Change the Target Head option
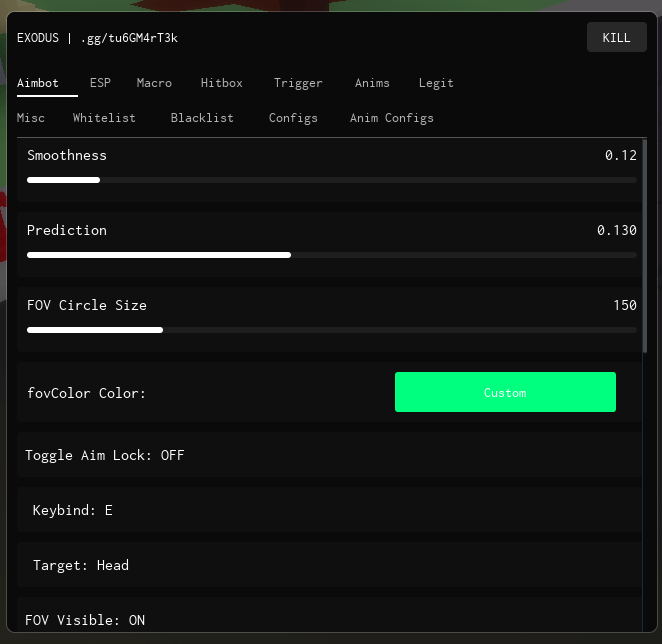The image size is (662, 644). coord(81,565)
